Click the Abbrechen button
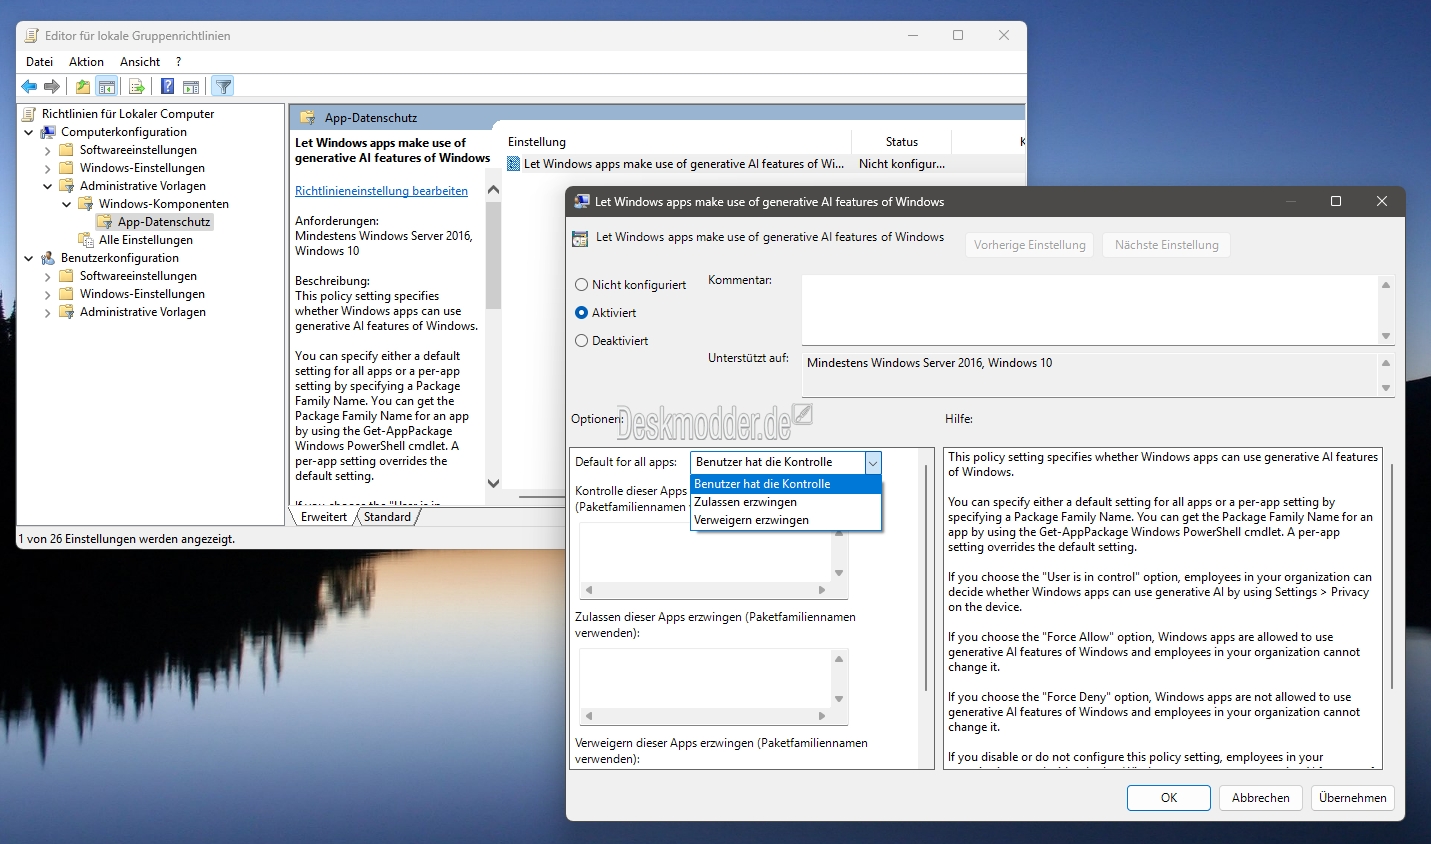 tap(1261, 798)
